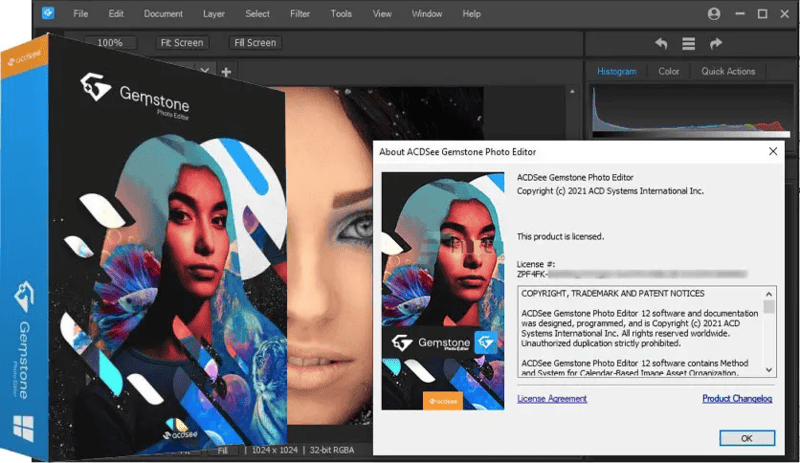Click 'This product is licensed.' text
800x463 pixels.
click(560, 236)
